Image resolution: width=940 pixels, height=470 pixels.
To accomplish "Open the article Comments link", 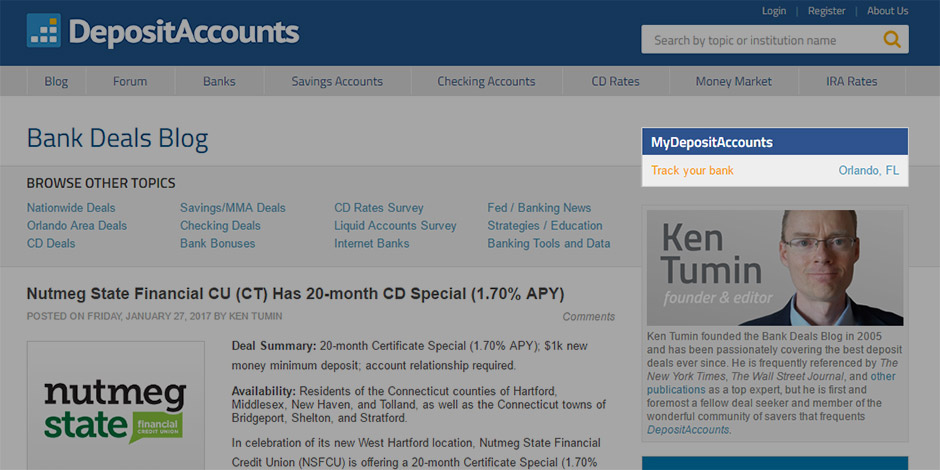I will (x=589, y=317).
